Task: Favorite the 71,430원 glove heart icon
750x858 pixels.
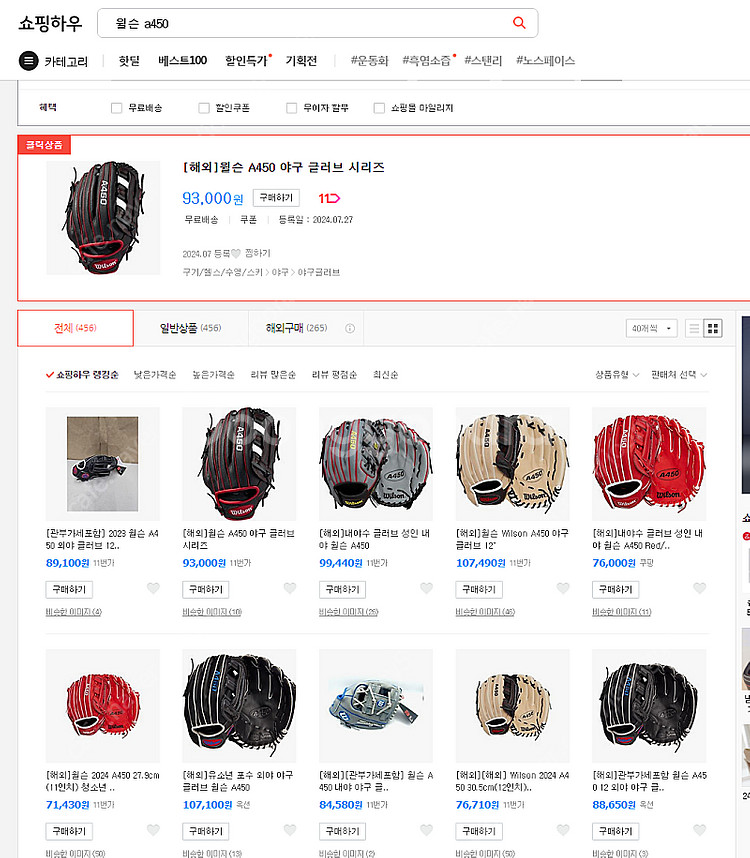Action: (153, 830)
